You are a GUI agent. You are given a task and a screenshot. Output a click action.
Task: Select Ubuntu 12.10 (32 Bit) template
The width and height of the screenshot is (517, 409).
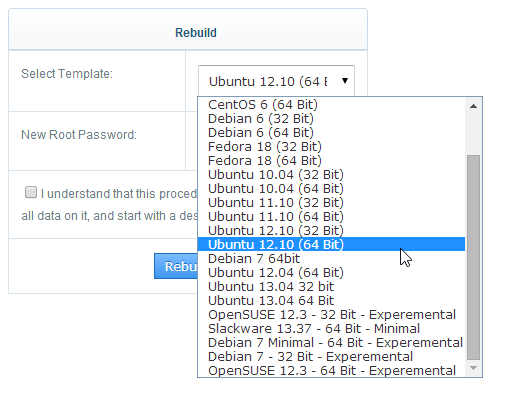click(331, 231)
